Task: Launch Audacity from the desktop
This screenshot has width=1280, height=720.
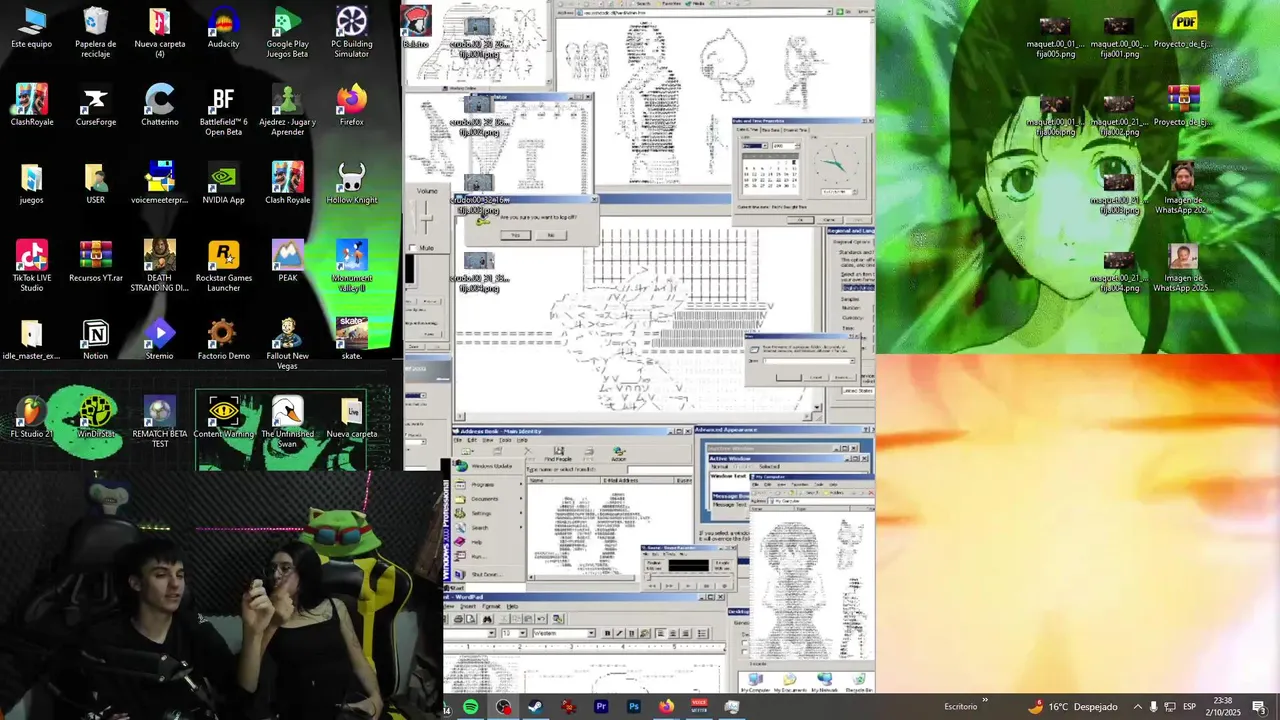Action: pos(223,28)
